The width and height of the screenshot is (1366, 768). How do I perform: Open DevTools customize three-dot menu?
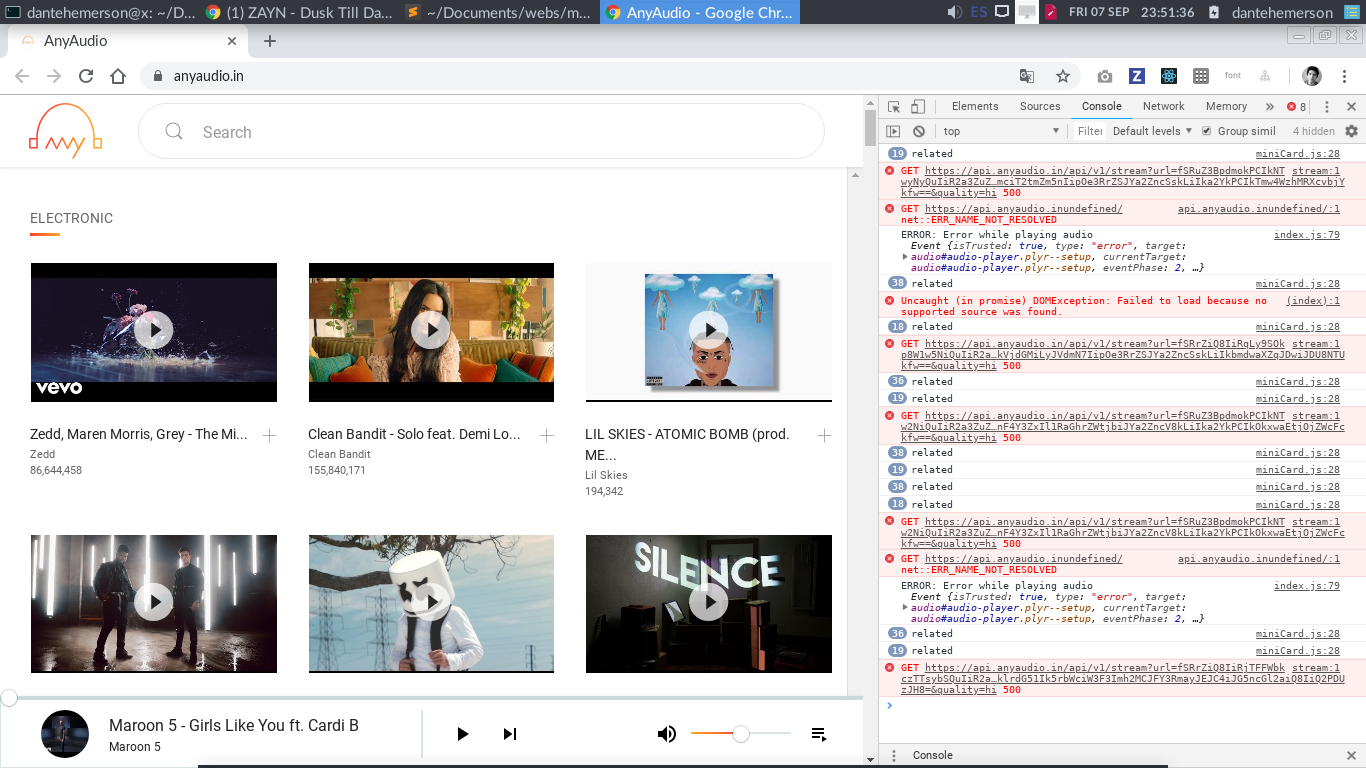[1328, 106]
